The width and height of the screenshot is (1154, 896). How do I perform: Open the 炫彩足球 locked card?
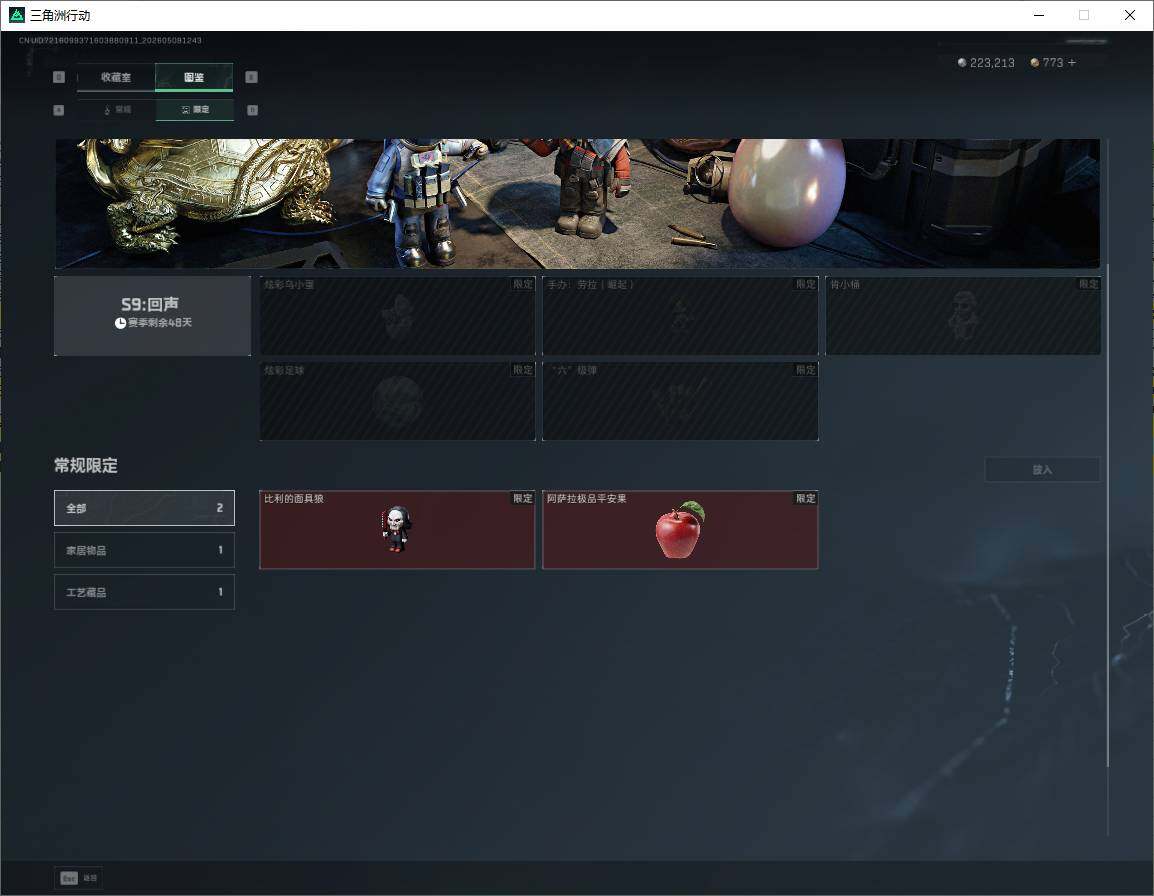(397, 401)
